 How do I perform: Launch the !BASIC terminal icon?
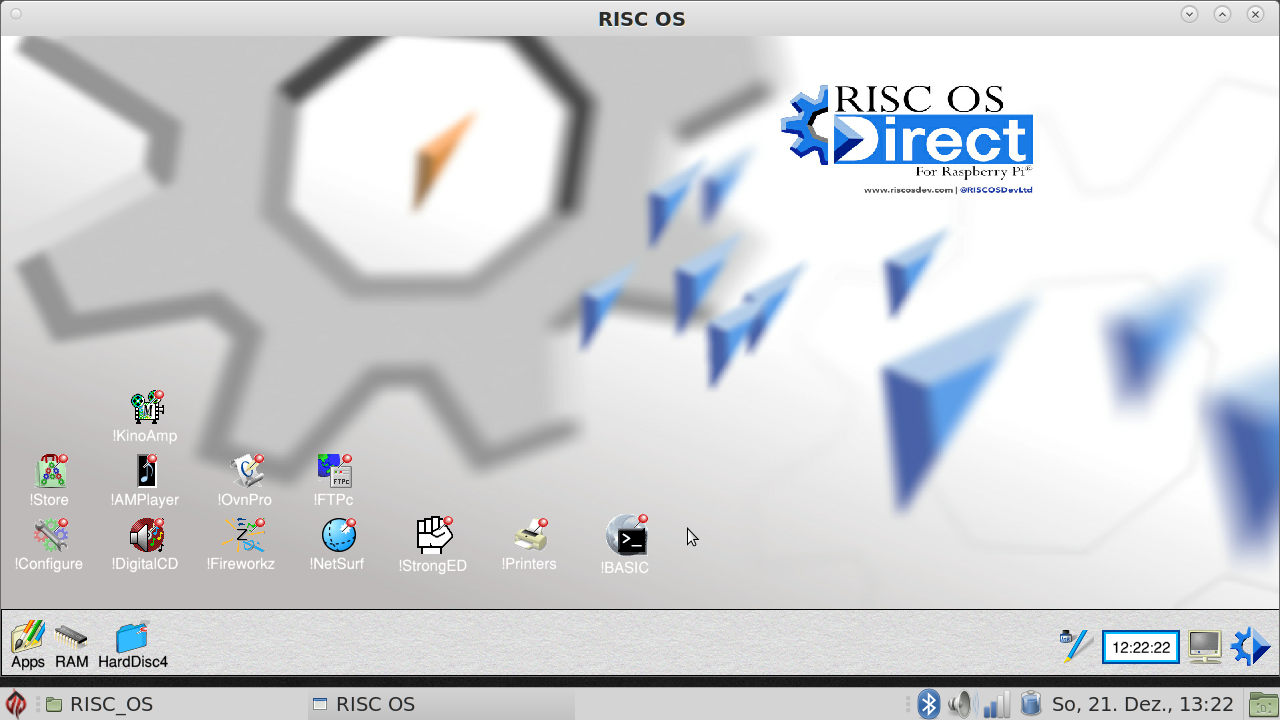point(626,537)
